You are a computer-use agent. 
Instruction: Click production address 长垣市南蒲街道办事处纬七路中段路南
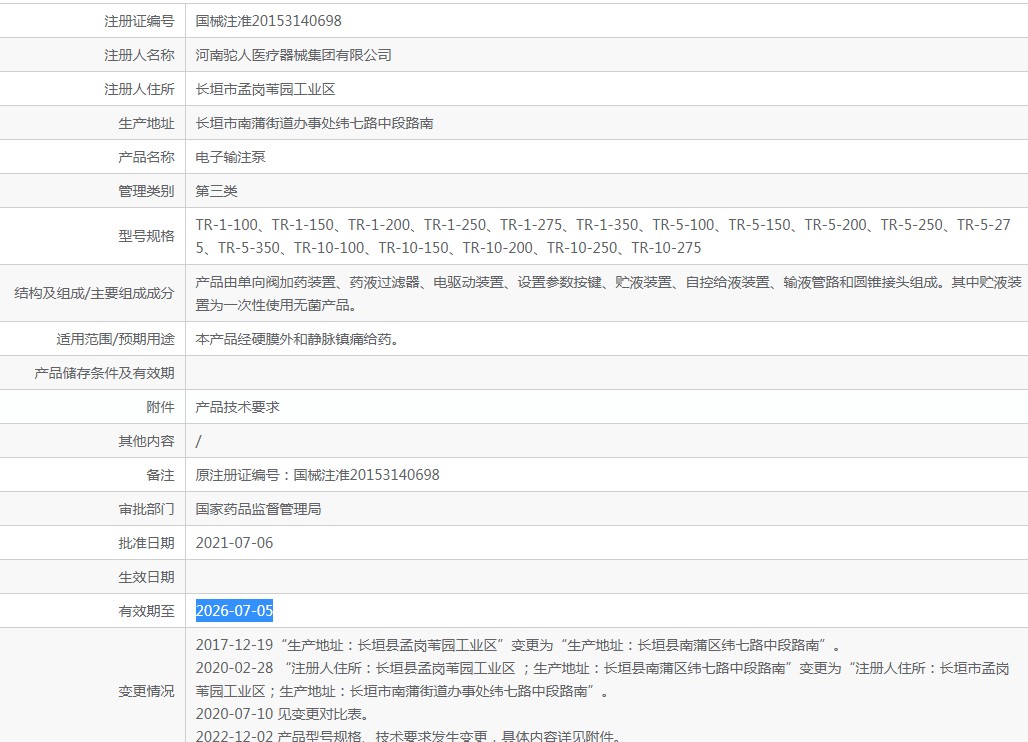point(314,123)
